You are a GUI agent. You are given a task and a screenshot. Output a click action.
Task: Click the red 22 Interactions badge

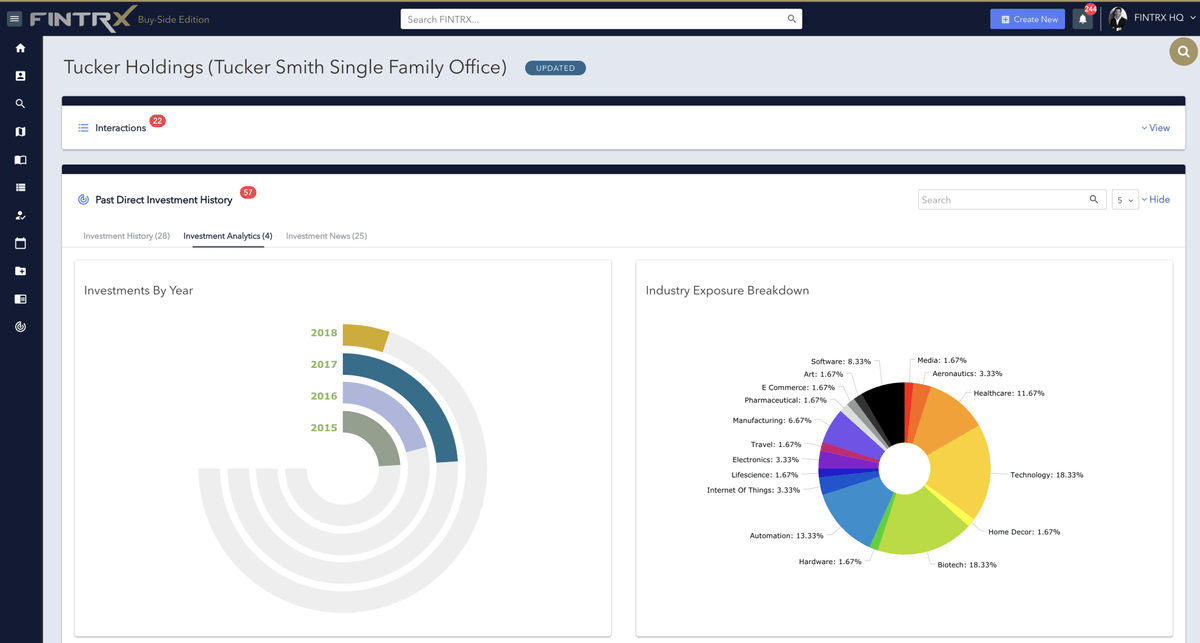(x=157, y=121)
